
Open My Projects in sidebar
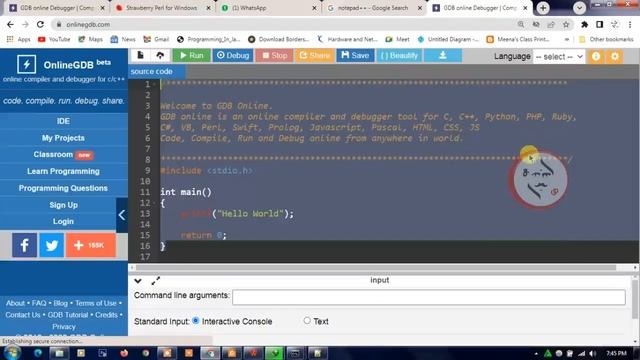click(x=63, y=138)
